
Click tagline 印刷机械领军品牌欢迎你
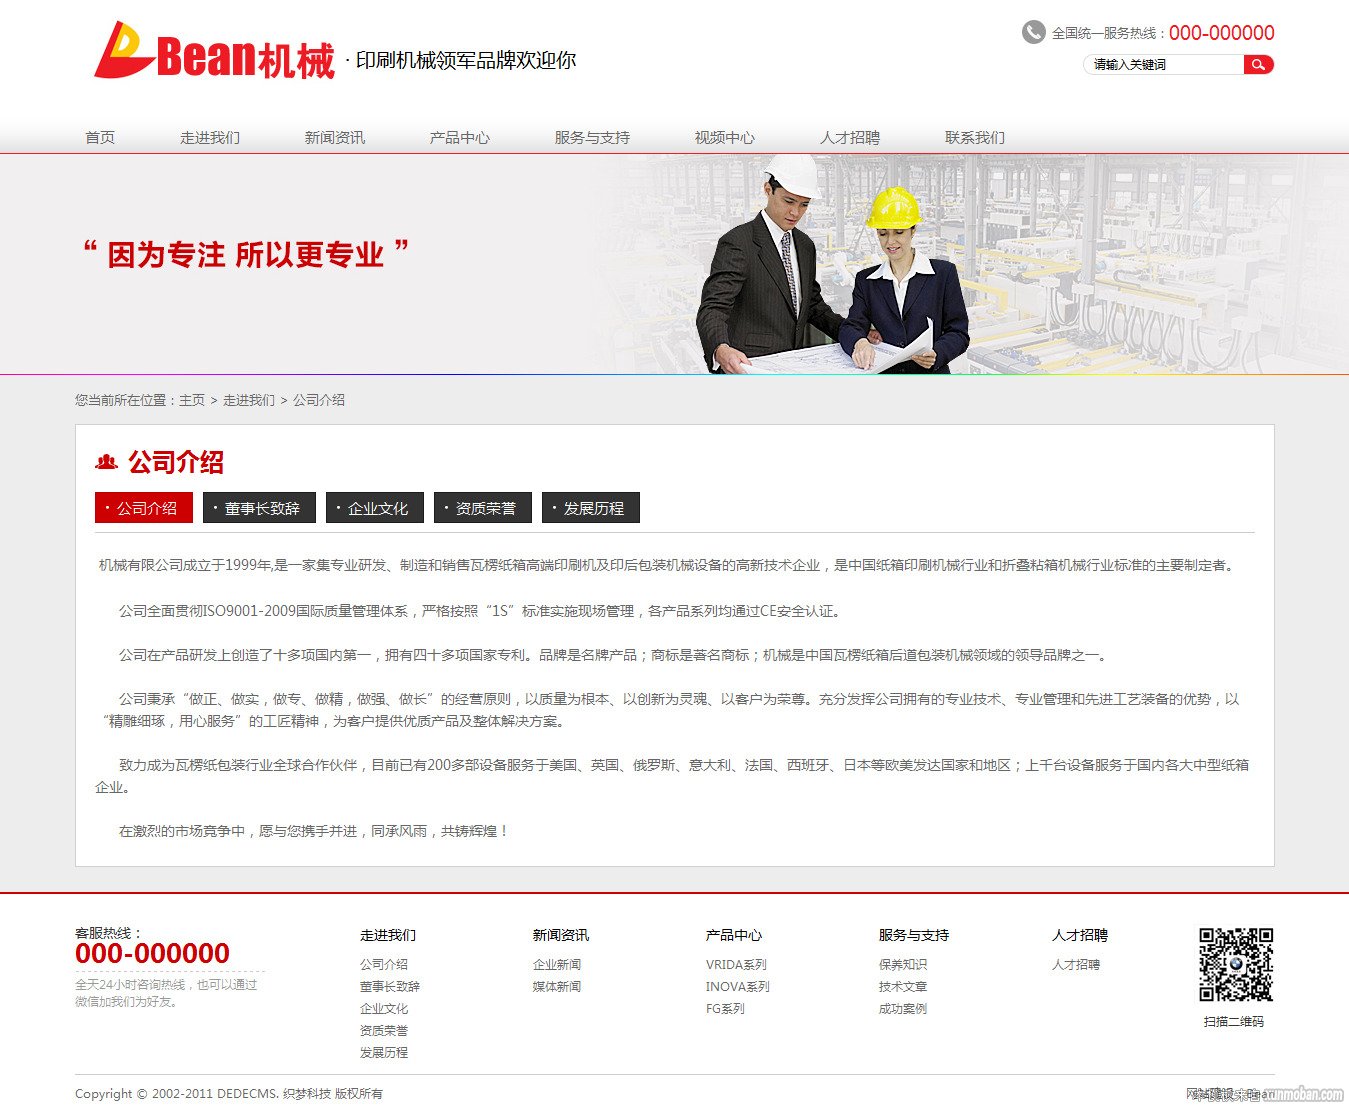(466, 60)
